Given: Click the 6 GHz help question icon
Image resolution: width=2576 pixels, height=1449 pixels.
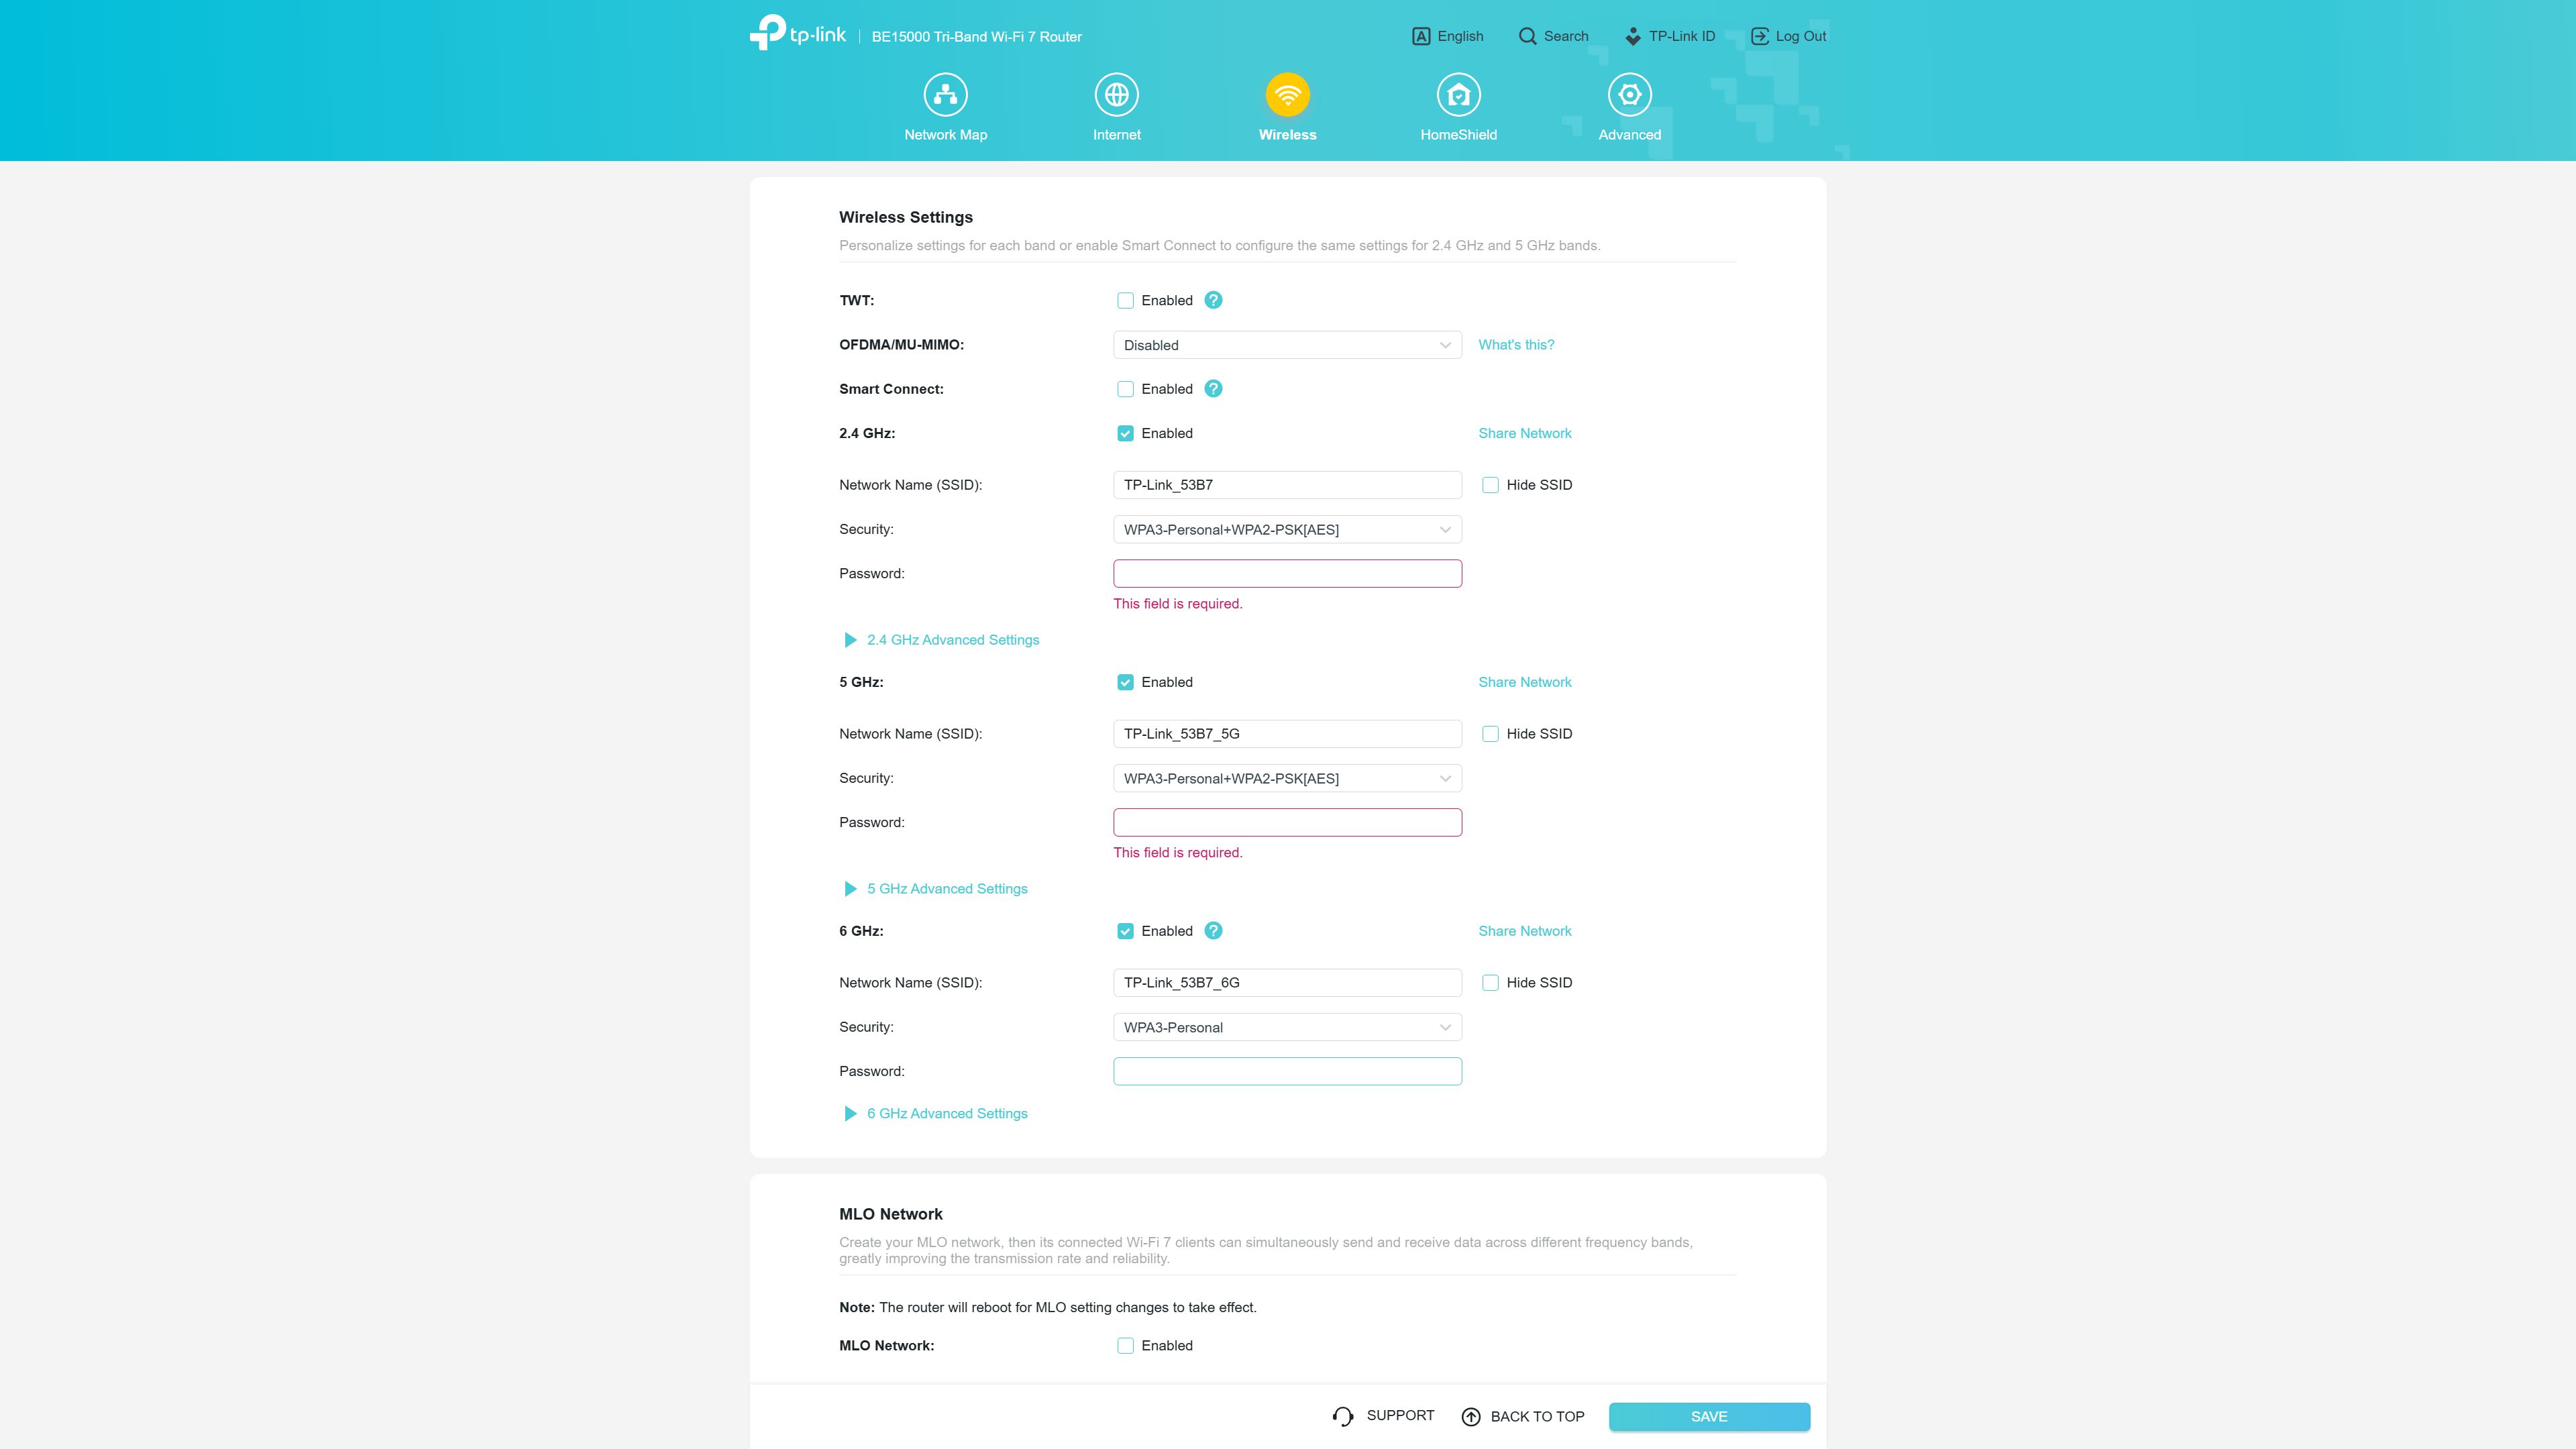Looking at the screenshot, I should 1213,931.
